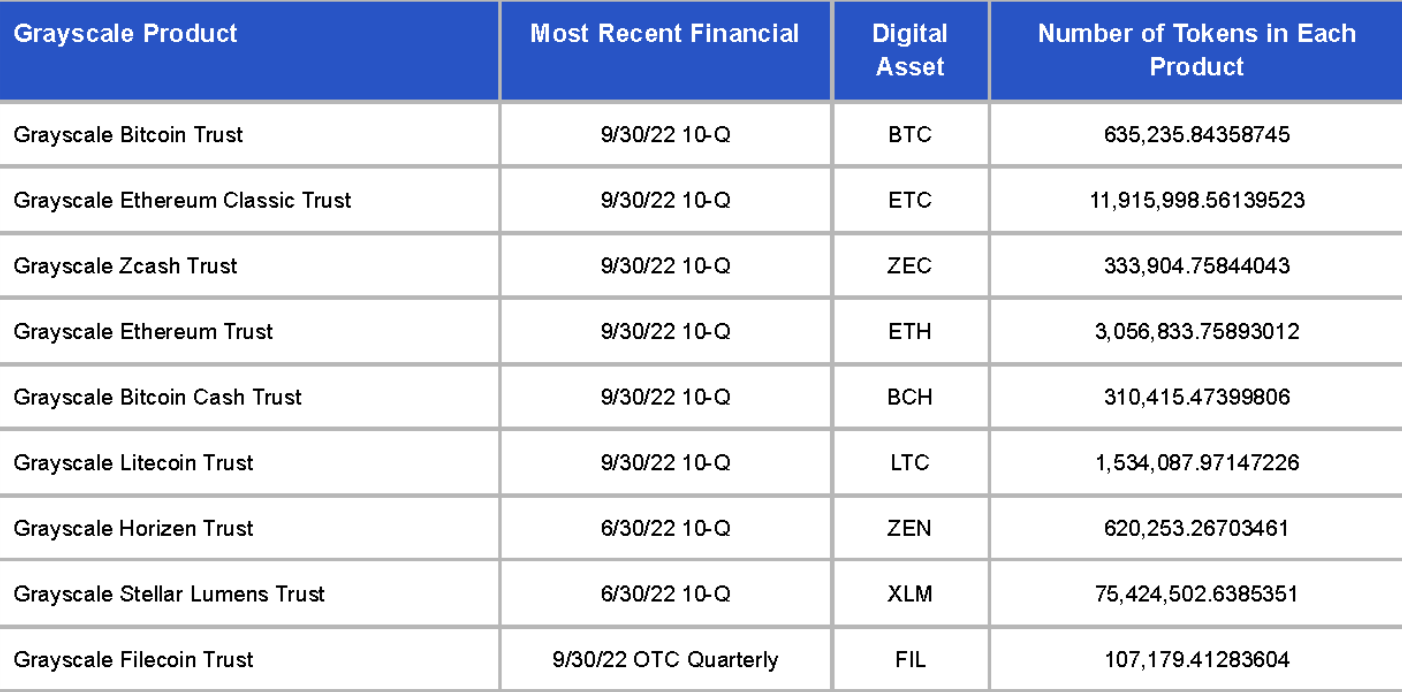Click the Digital Asset column header
Screen dimensions: 1402x692
click(x=909, y=50)
